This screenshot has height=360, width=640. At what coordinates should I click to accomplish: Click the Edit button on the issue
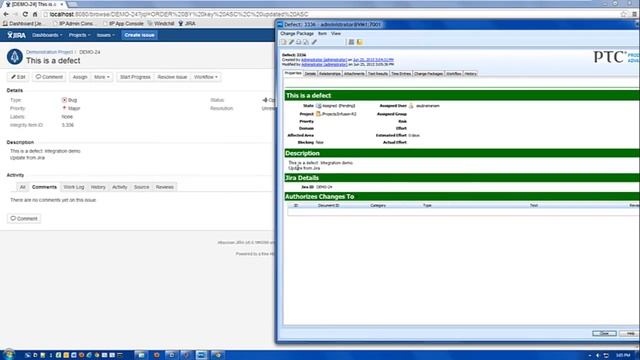(x=18, y=77)
